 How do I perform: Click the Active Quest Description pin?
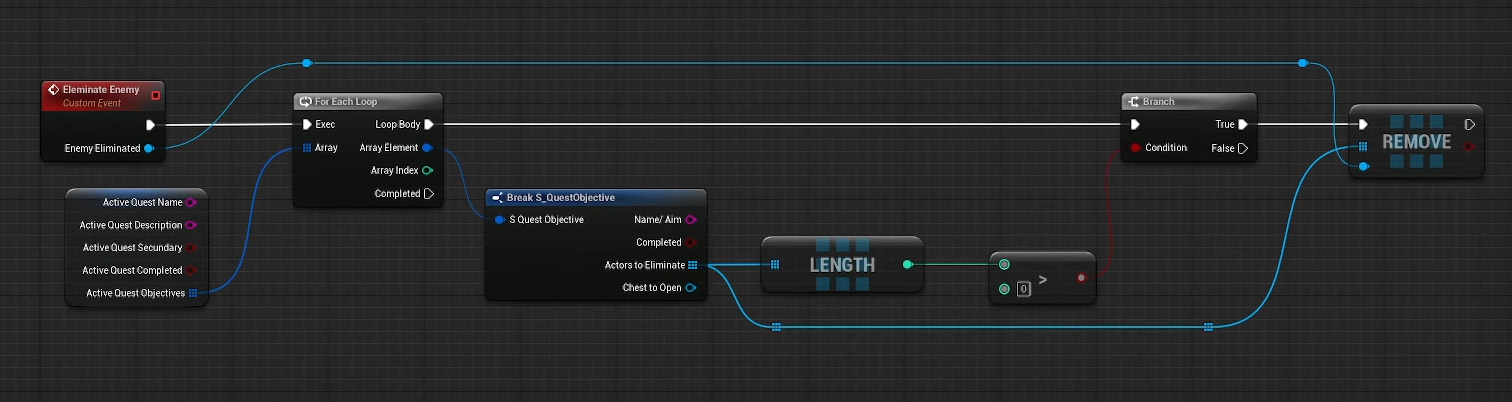[191, 226]
